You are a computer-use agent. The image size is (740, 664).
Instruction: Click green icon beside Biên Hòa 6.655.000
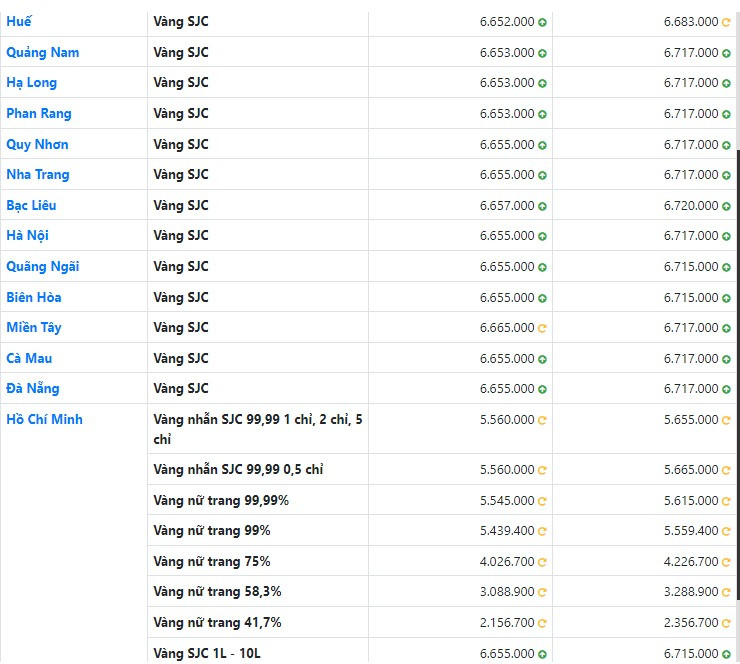[542, 298]
